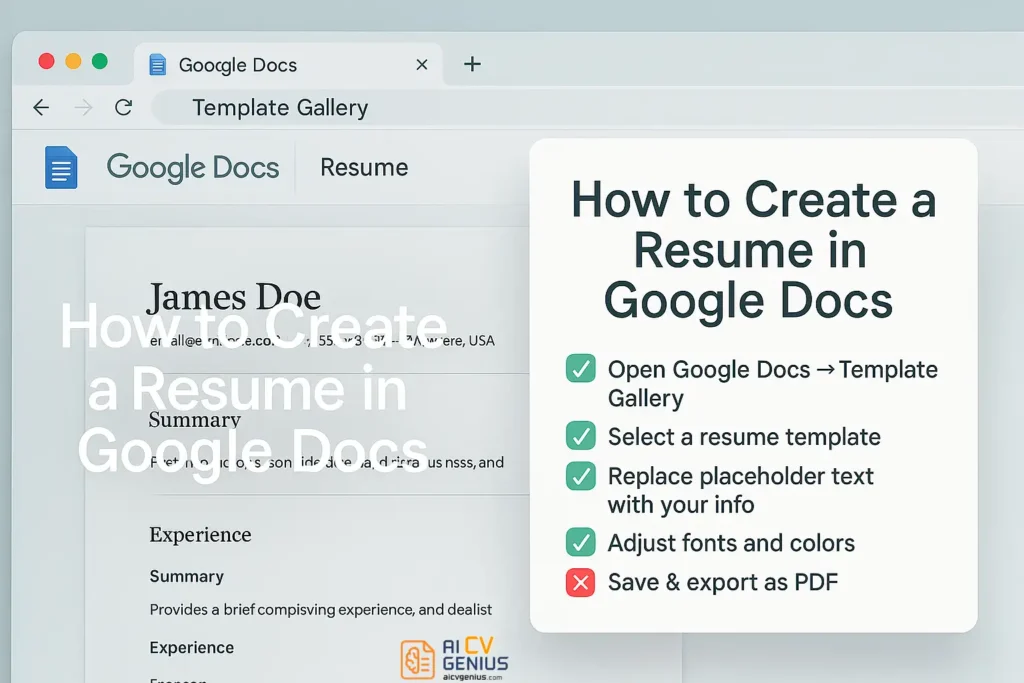This screenshot has width=1024, height=683.
Task: Close the Google Docs tab
Action: pos(422,65)
